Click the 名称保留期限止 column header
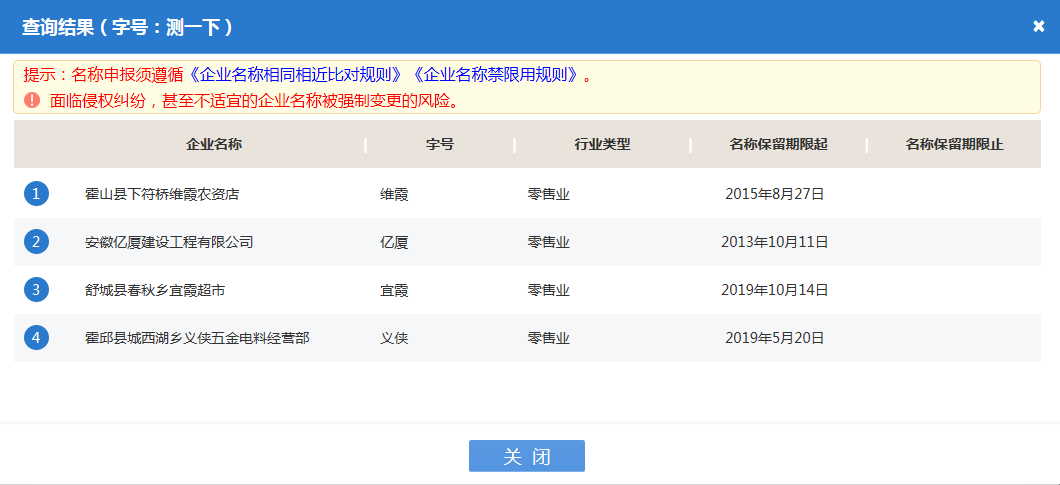1060x485 pixels. coord(954,144)
